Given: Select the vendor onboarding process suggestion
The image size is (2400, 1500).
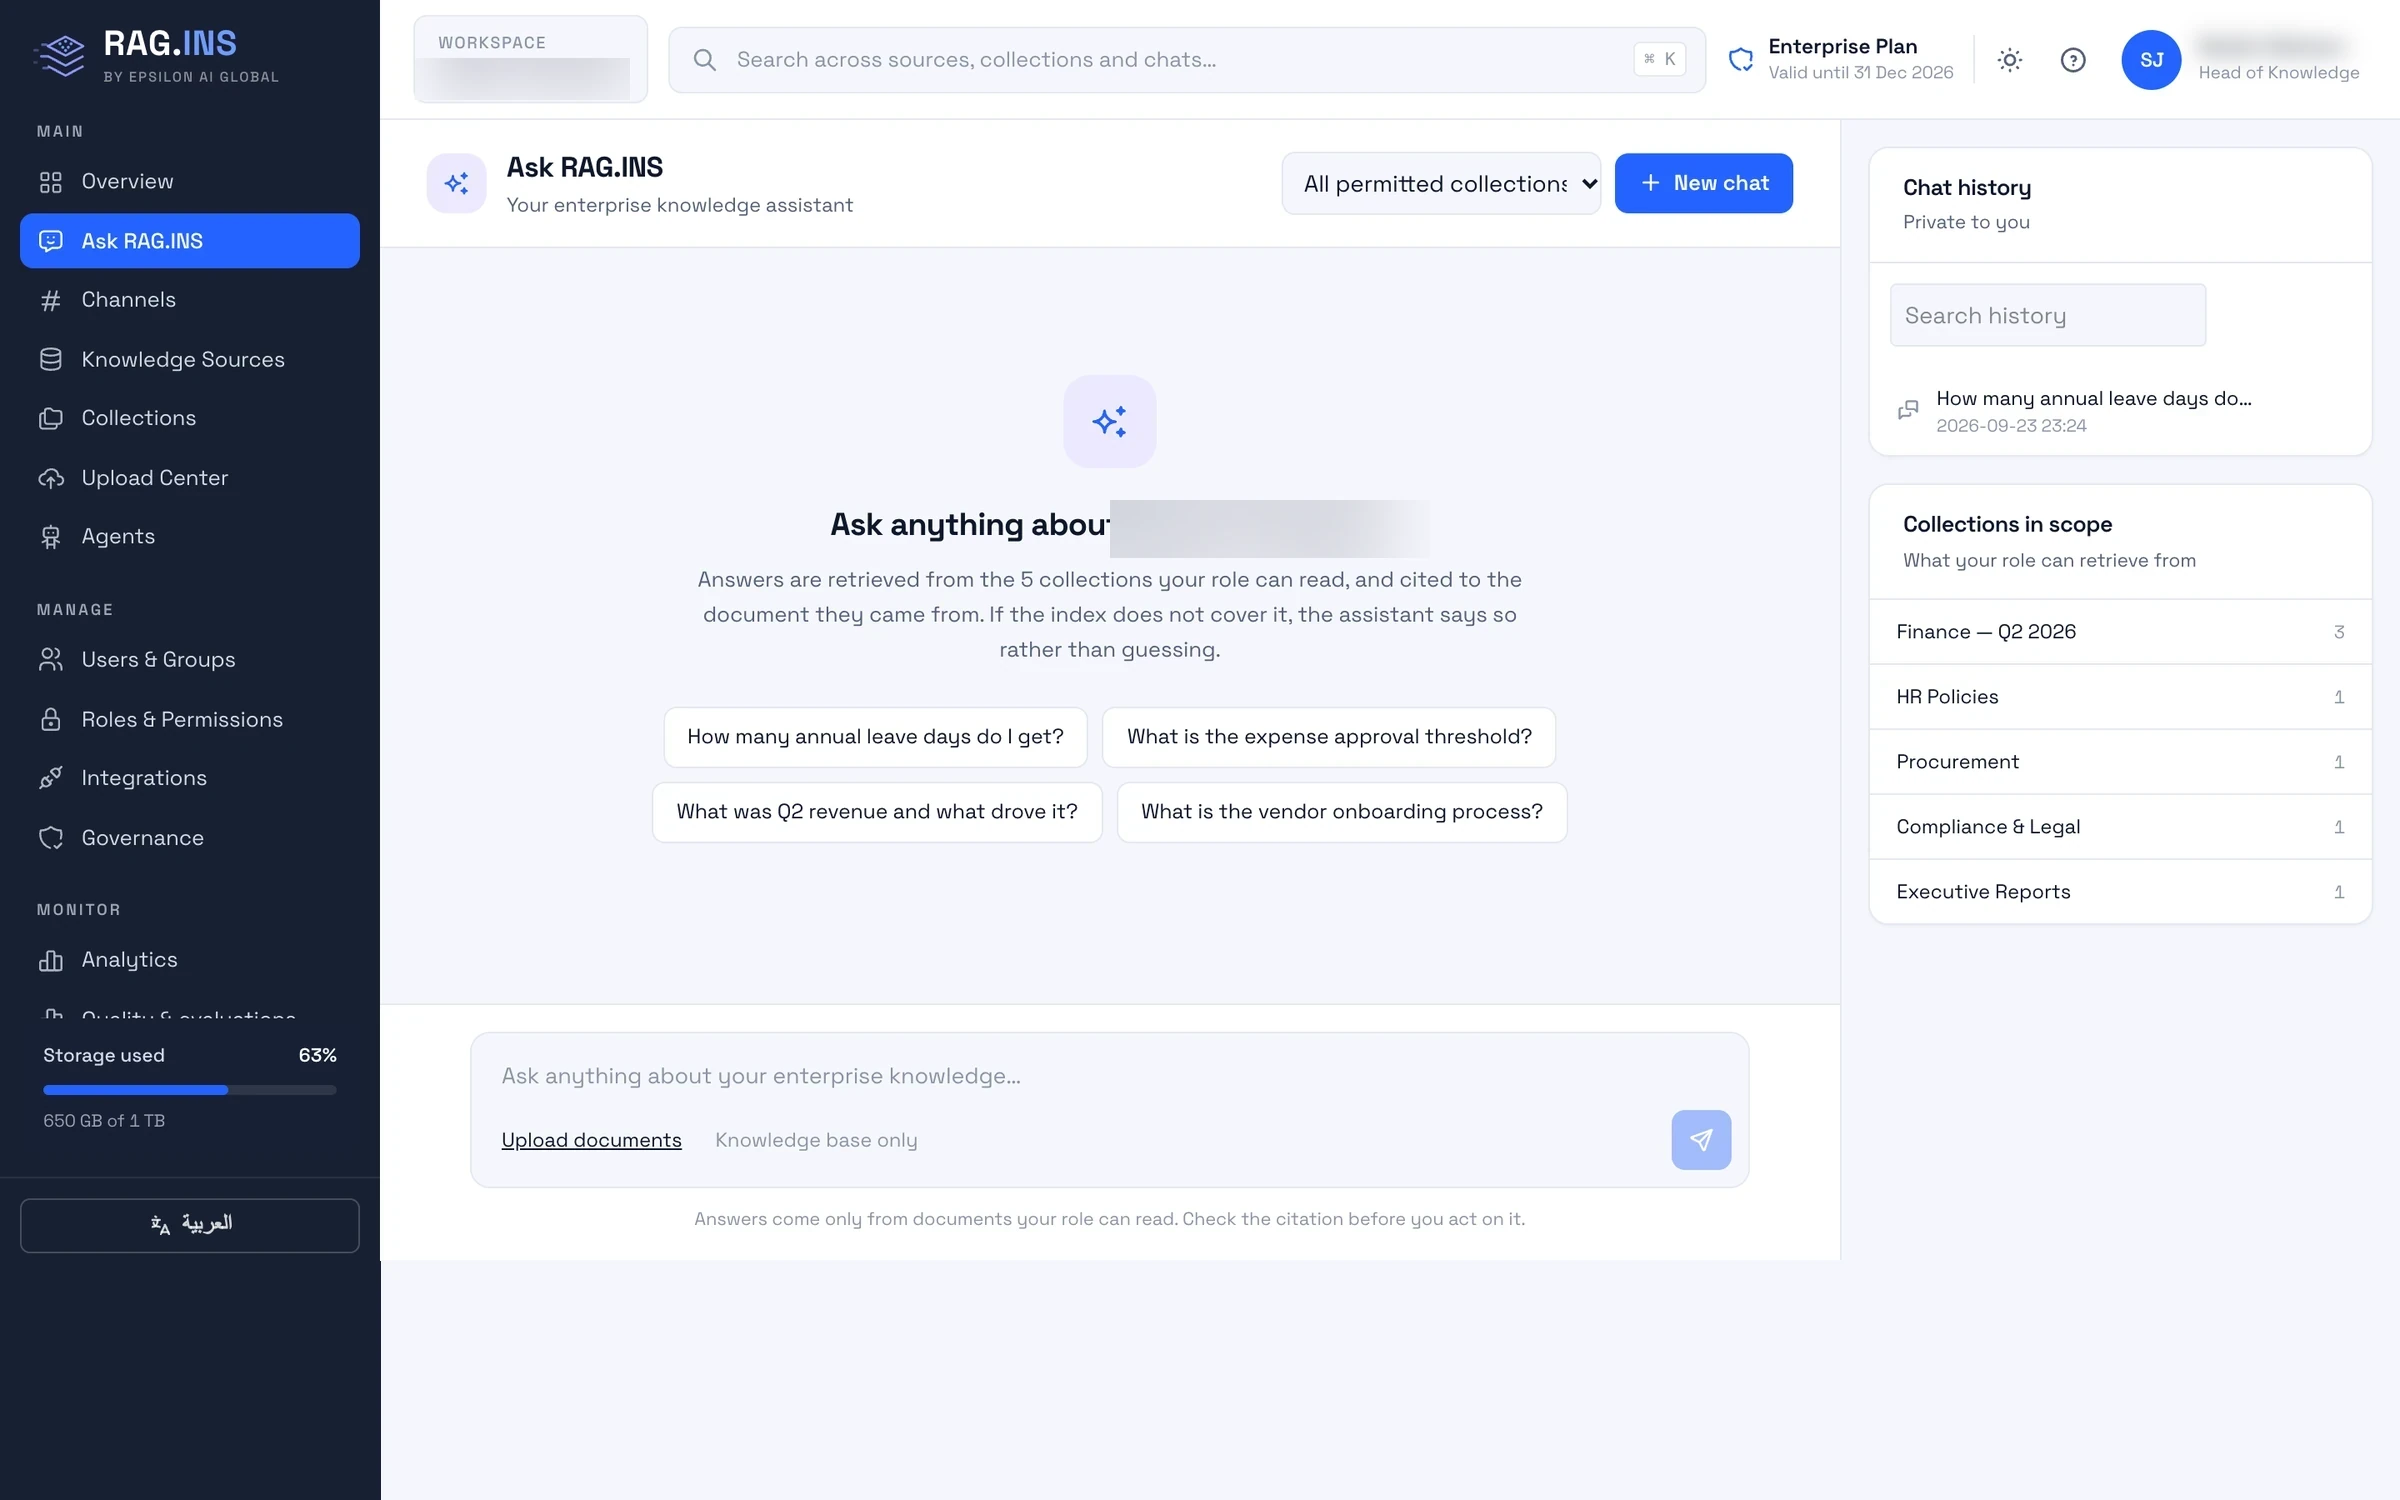Looking at the screenshot, I should pyautogui.click(x=1342, y=812).
